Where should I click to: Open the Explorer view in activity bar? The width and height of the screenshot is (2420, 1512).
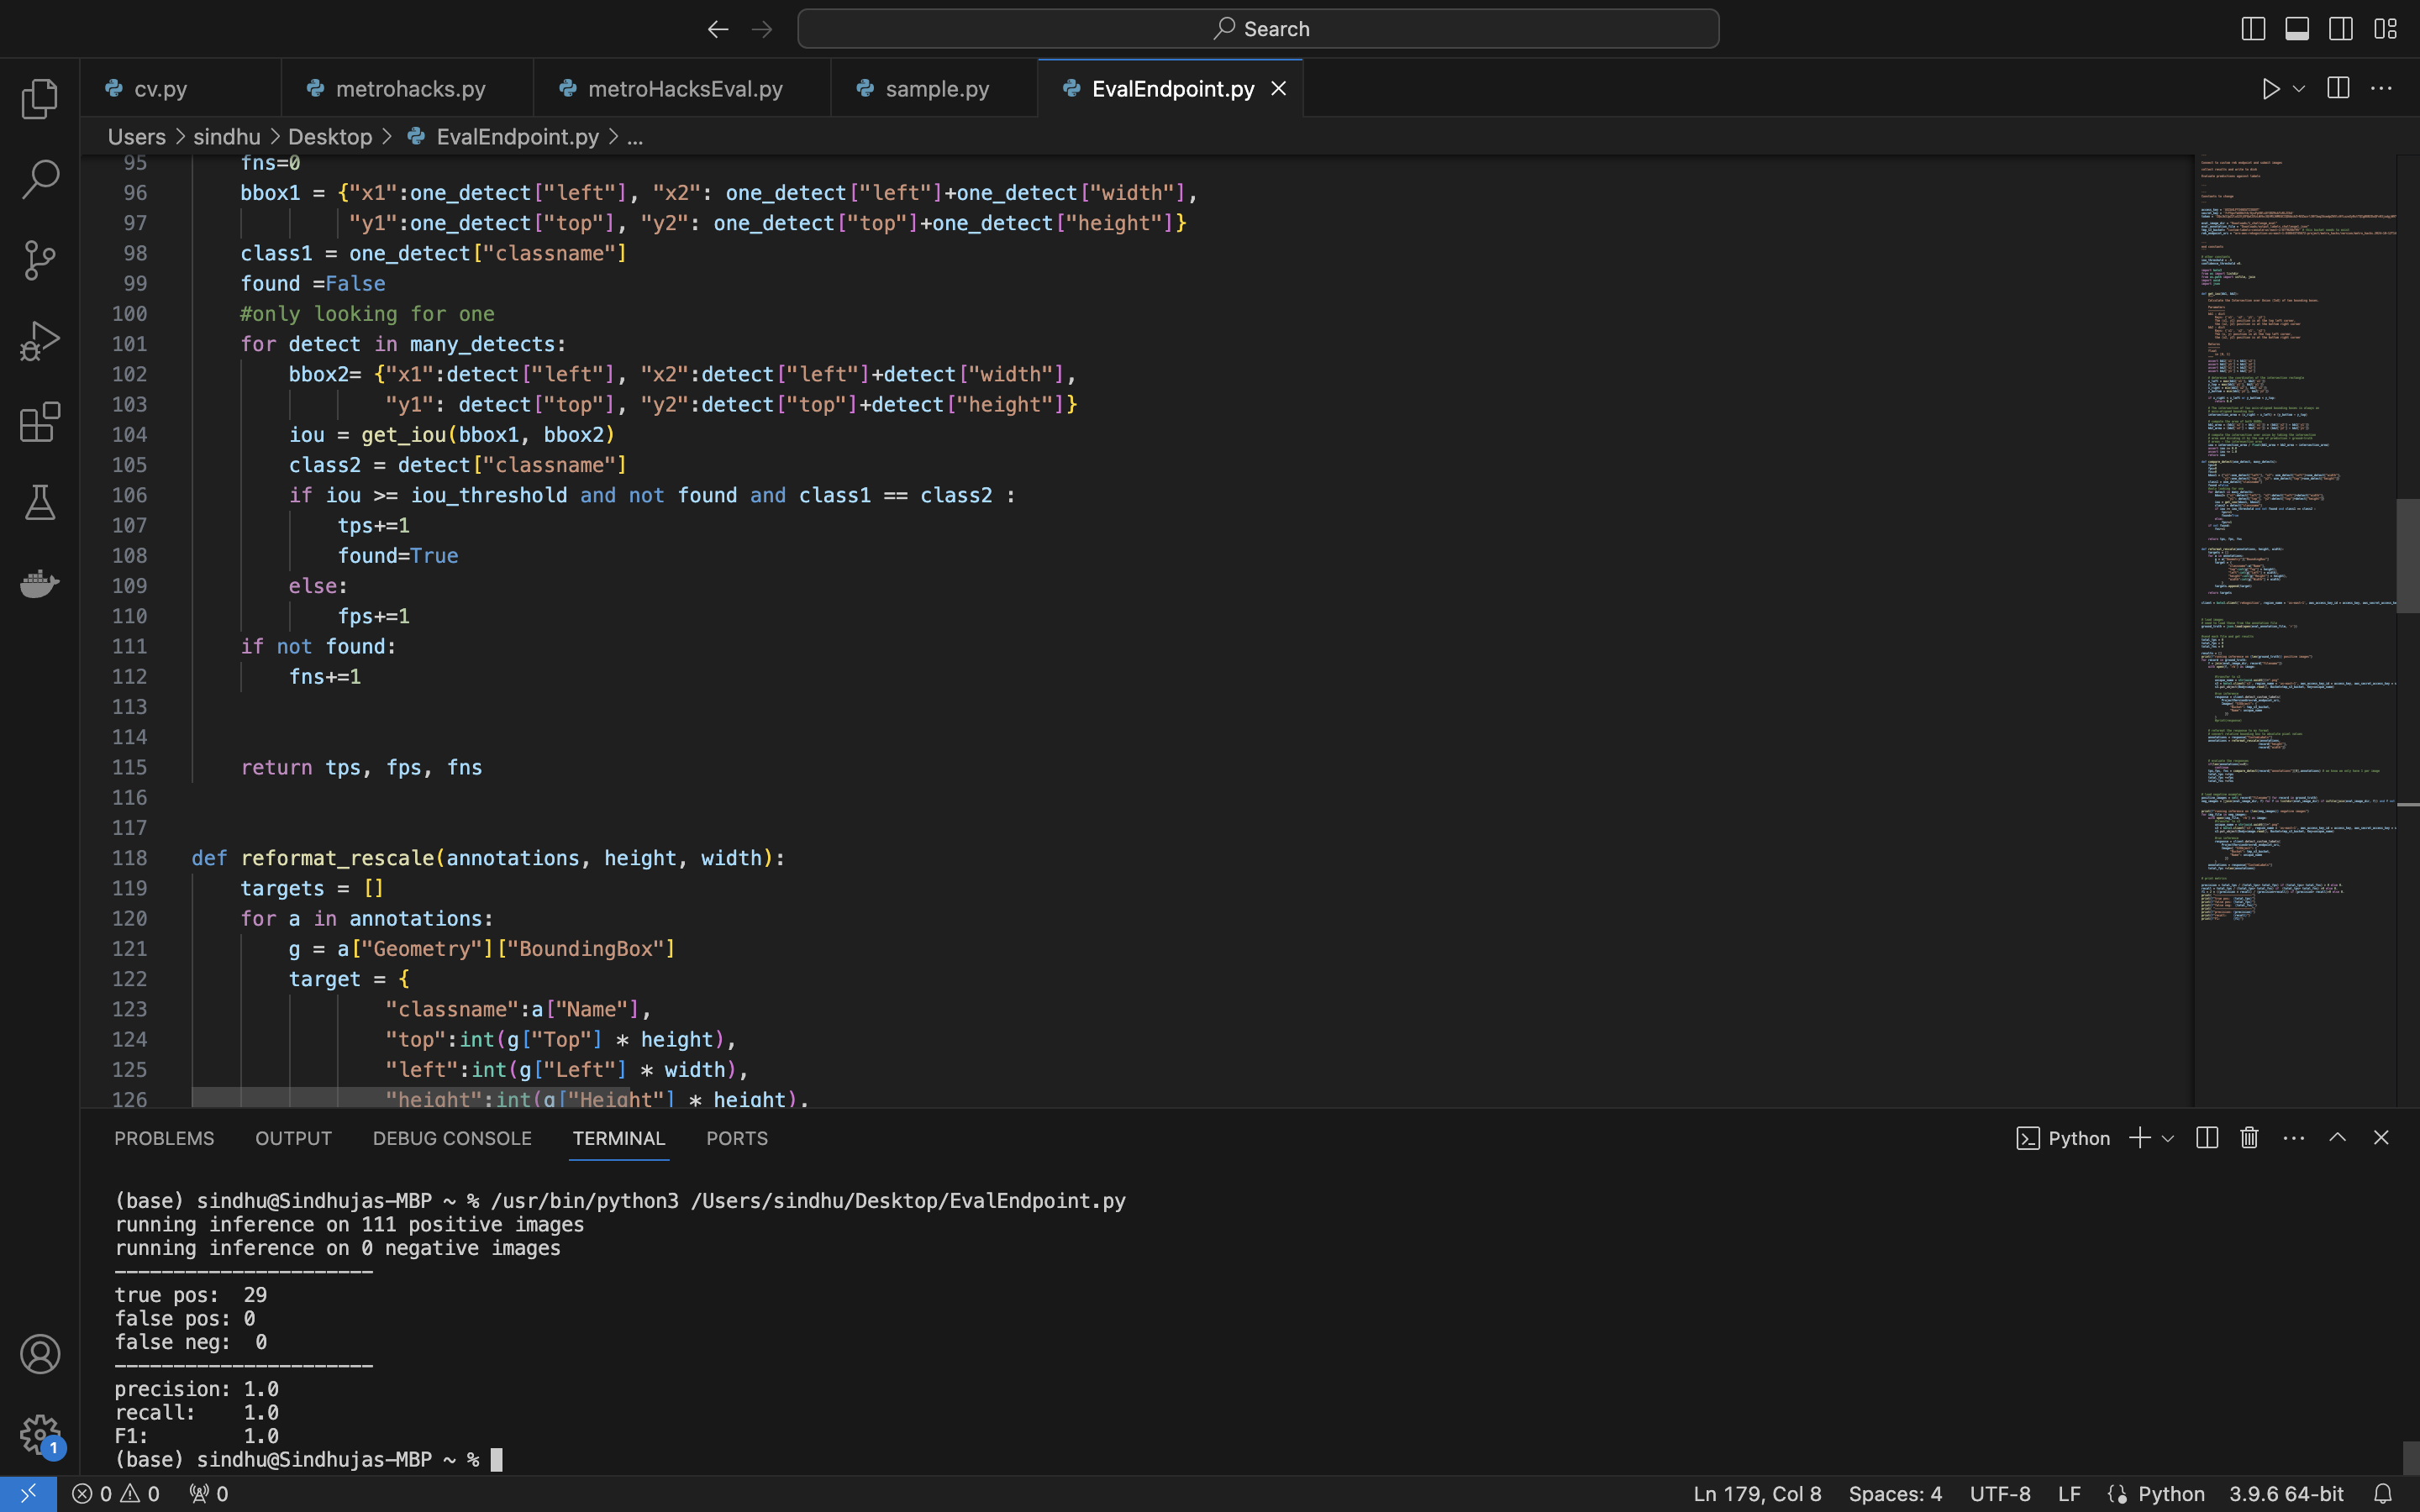pos(40,98)
